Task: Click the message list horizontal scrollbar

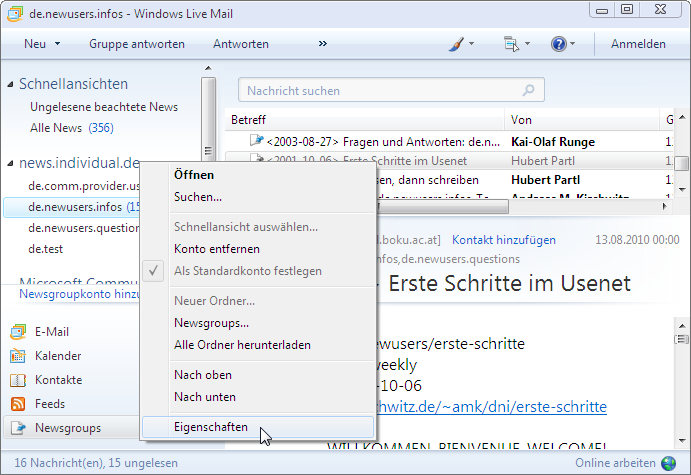Action: [442, 206]
